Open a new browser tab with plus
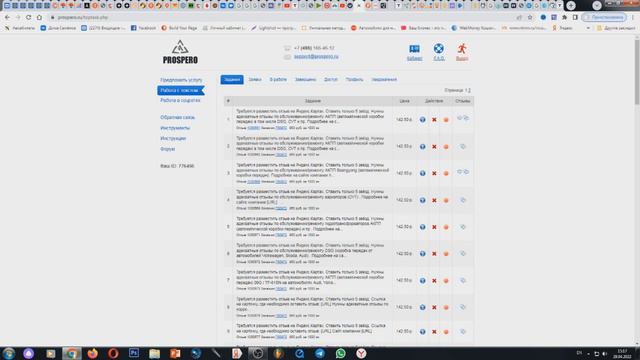Viewport: 640px width, 360px height. tap(571, 5)
